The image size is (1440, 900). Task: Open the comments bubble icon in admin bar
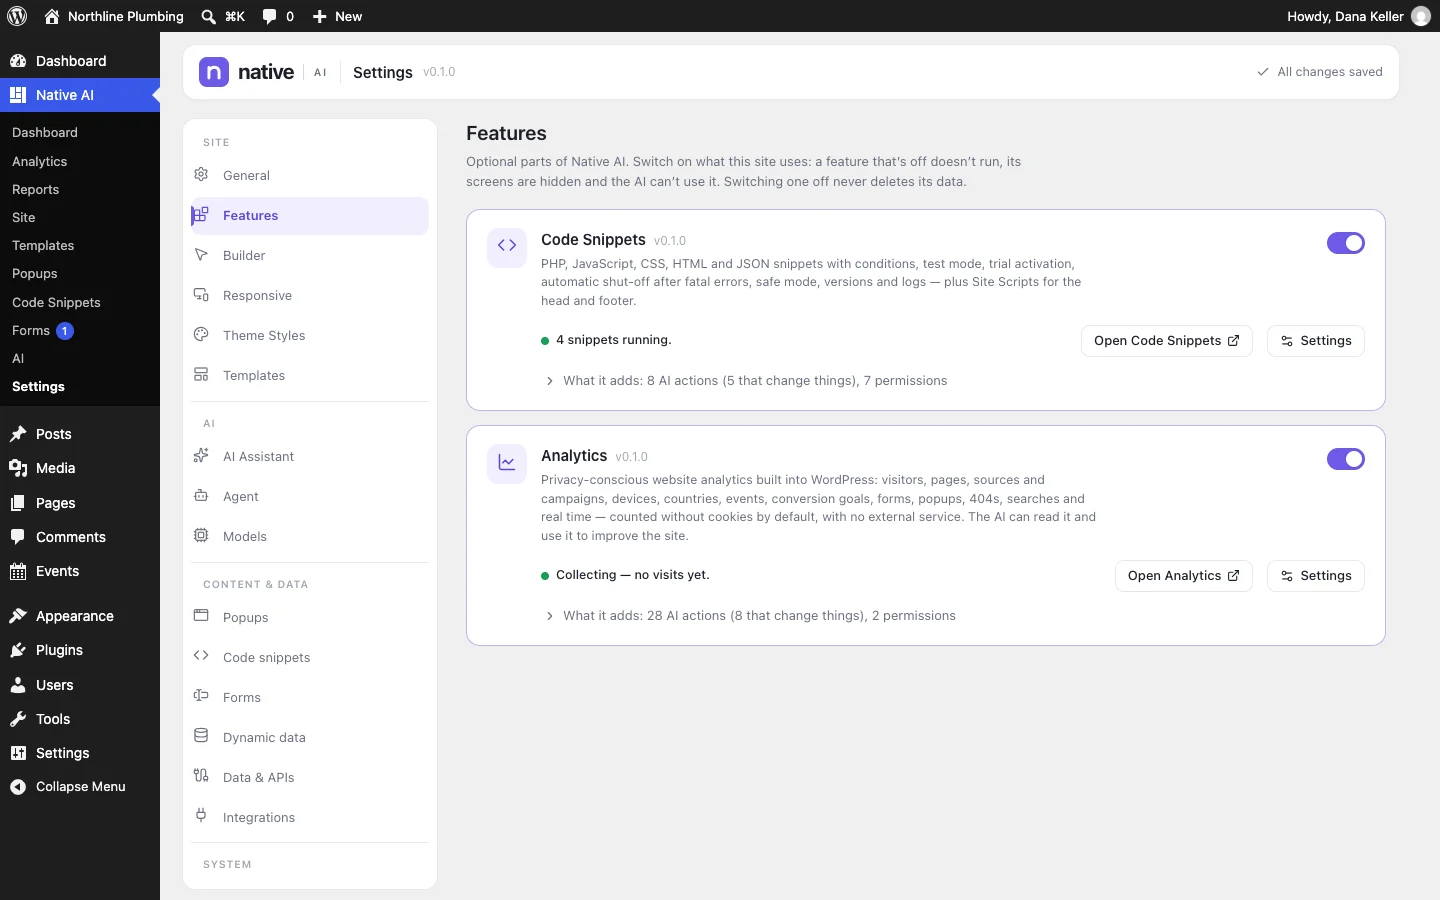point(269,16)
